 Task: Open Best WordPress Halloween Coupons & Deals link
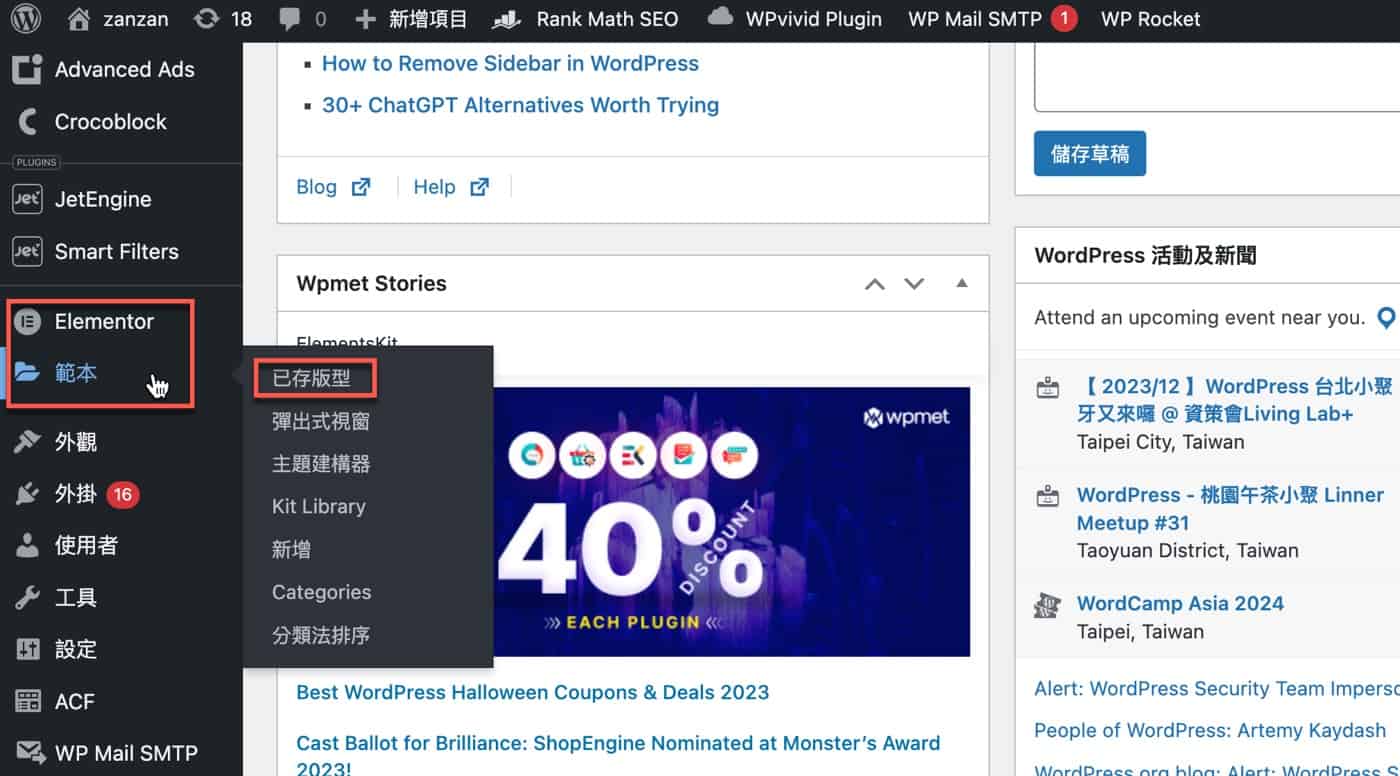click(x=533, y=692)
